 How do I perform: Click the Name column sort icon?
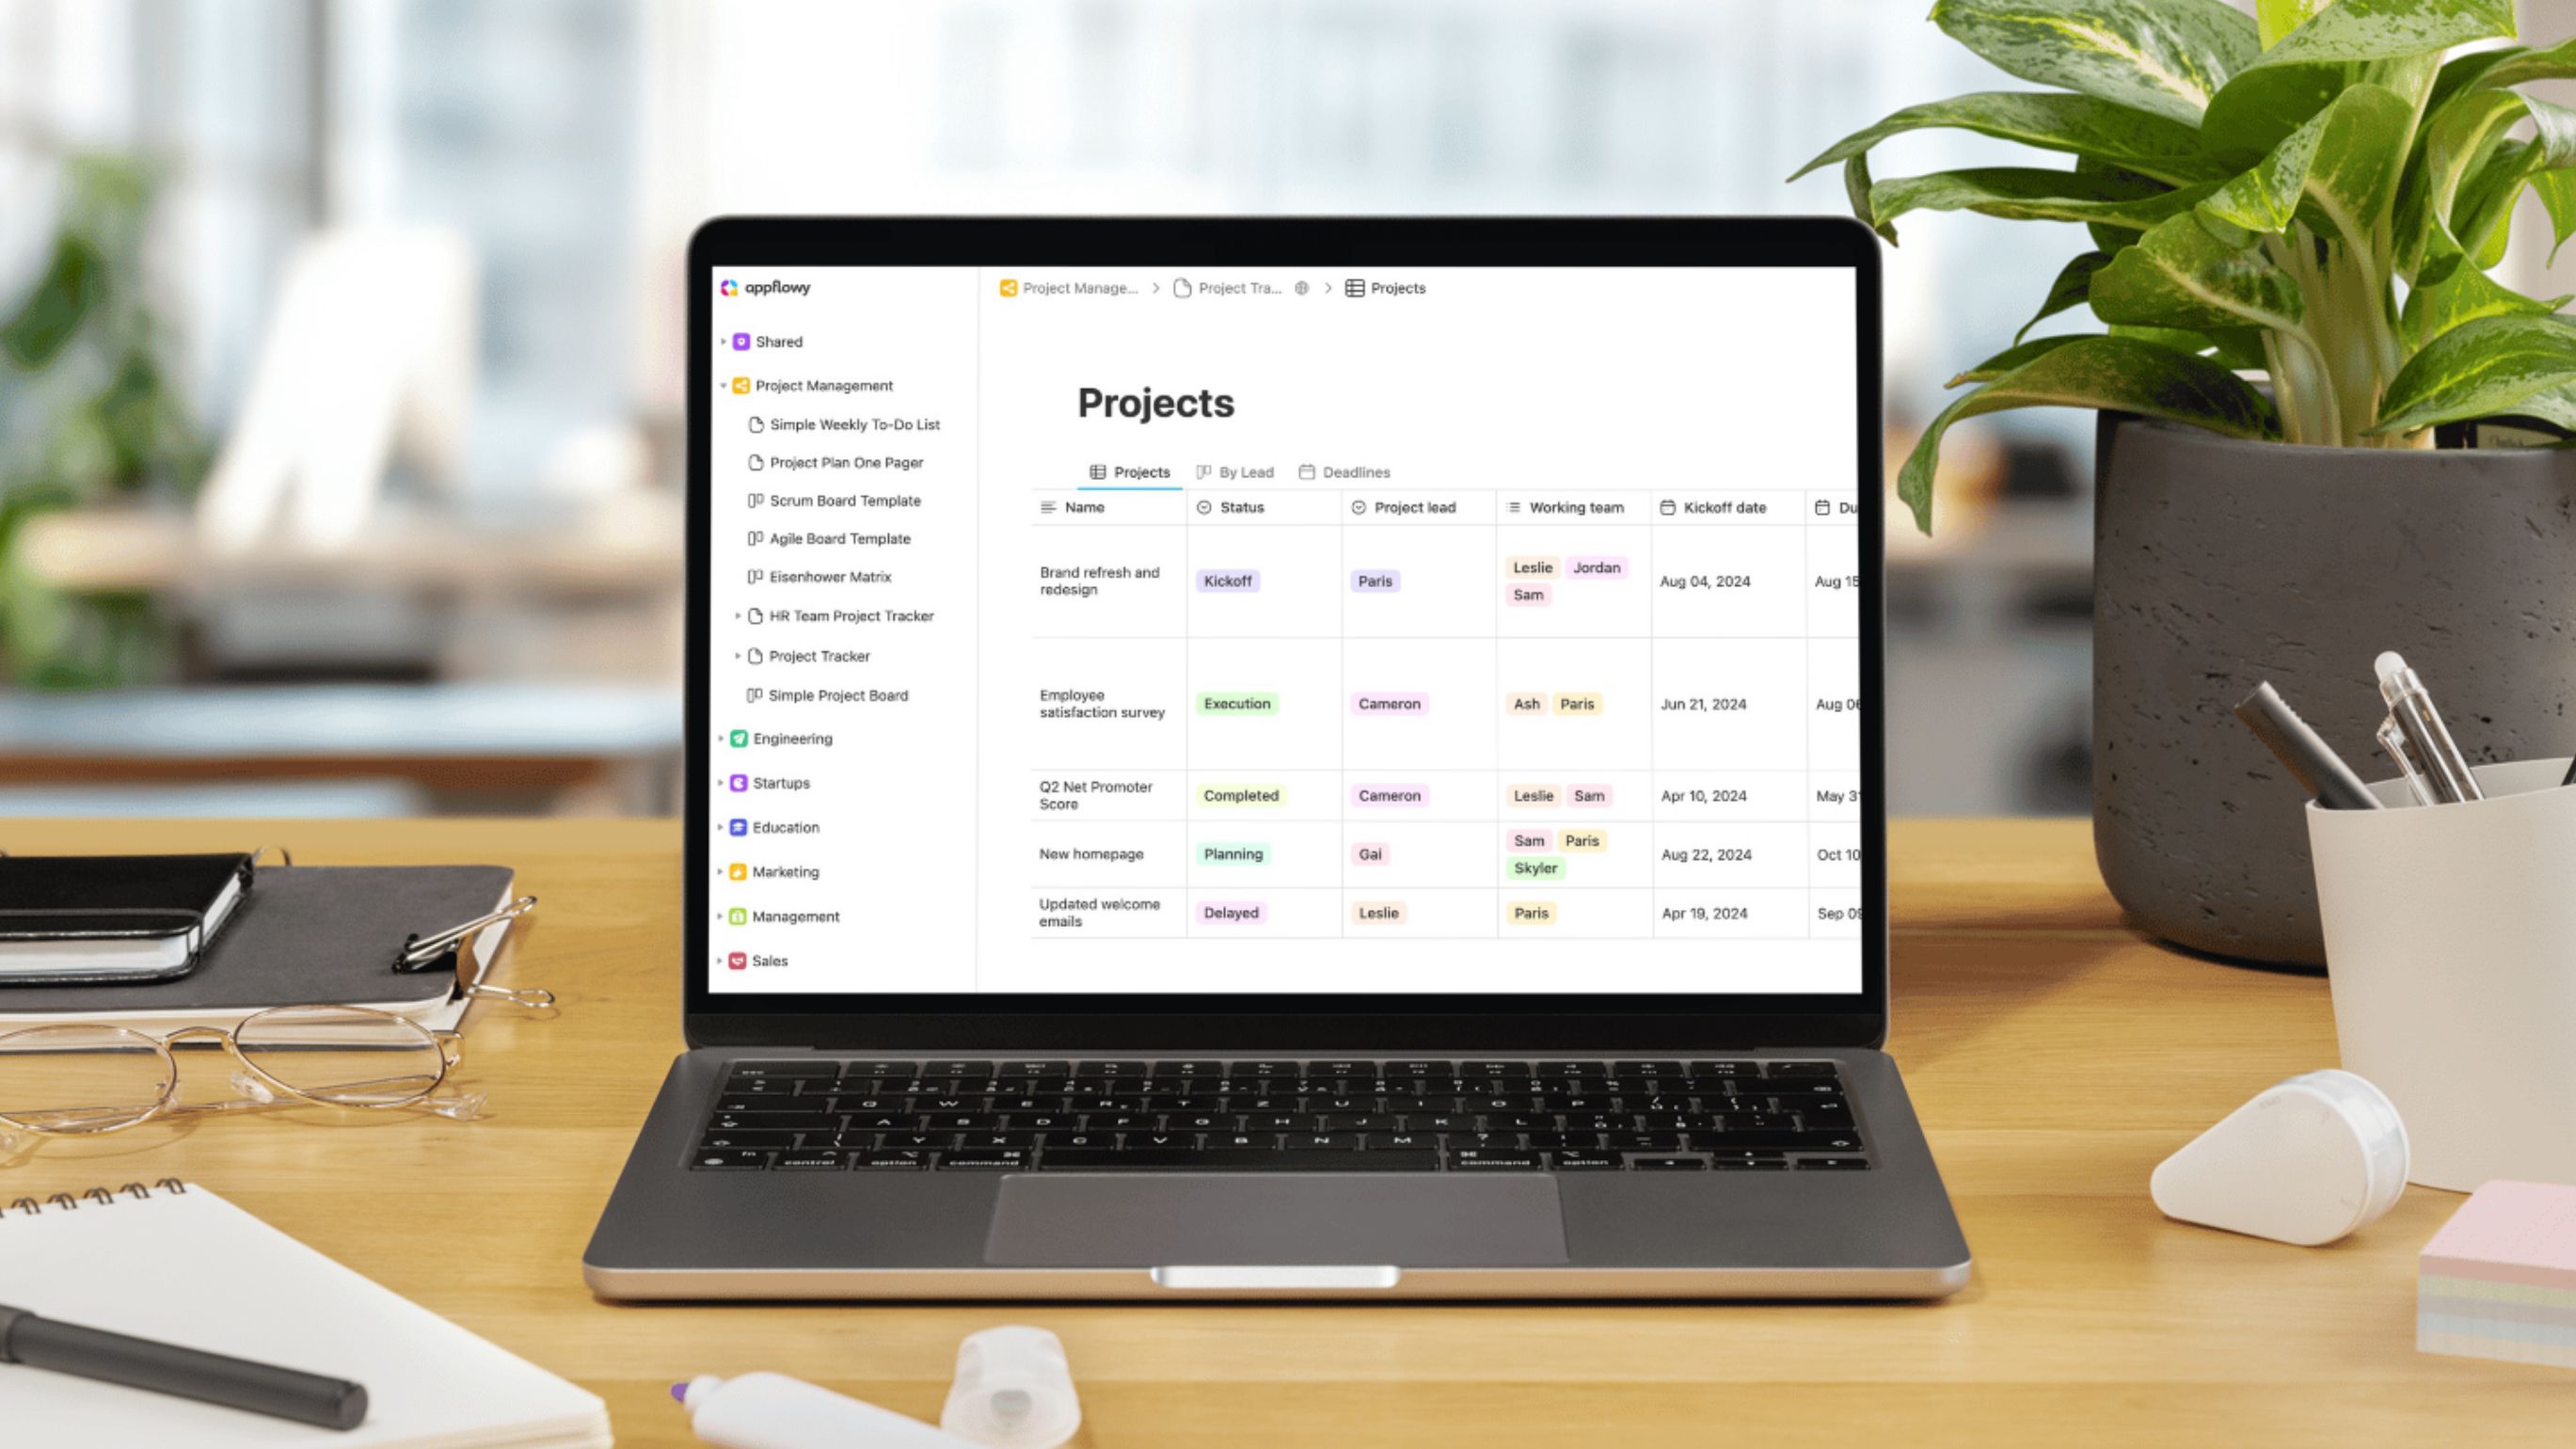tap(1049, 508)
